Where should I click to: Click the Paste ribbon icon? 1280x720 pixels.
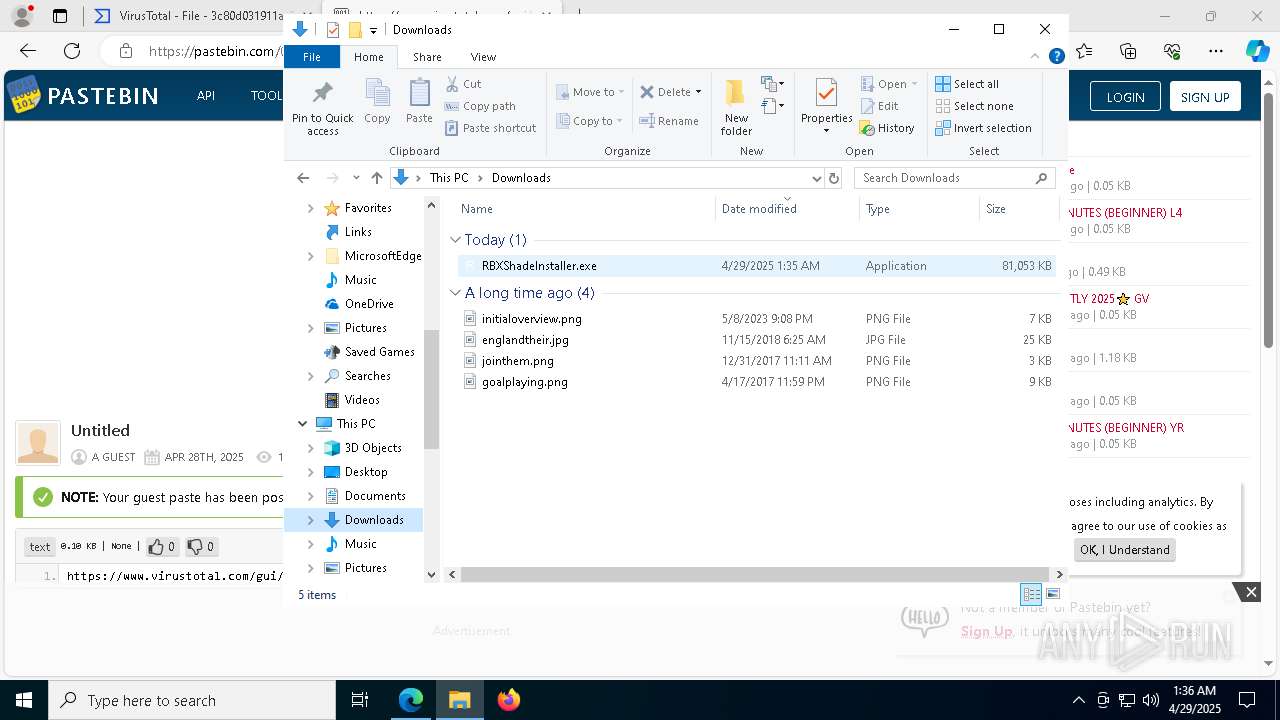pyautogui.click(x=419, y=101)
